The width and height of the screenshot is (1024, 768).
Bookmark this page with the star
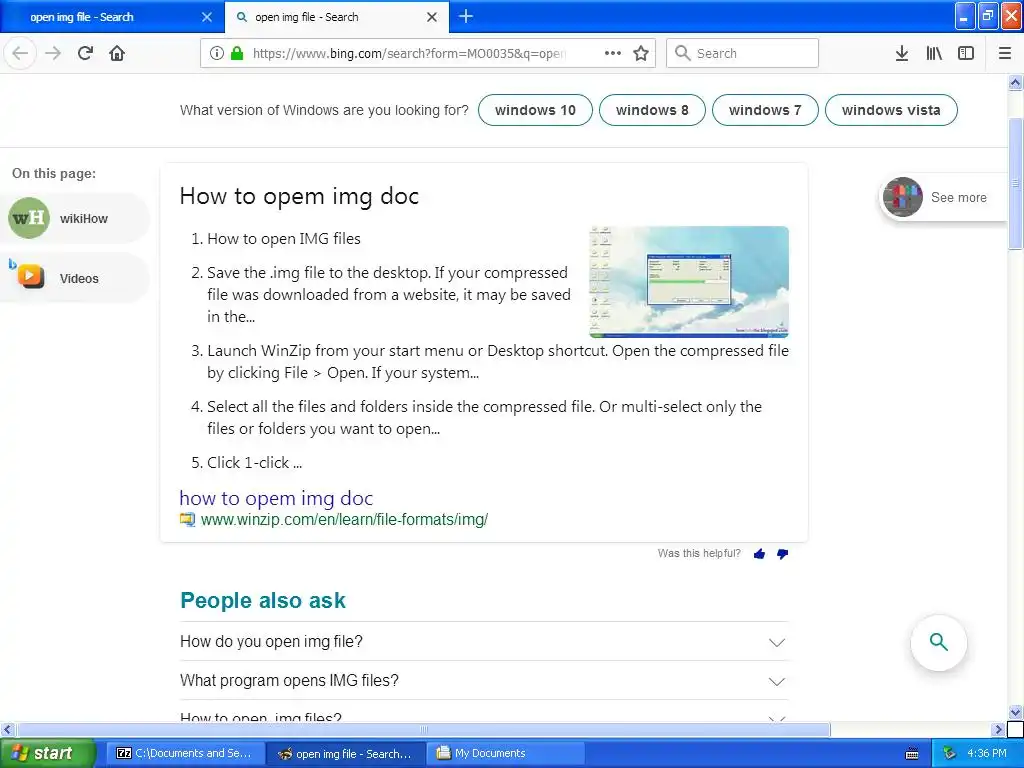[x=641, y=53]
